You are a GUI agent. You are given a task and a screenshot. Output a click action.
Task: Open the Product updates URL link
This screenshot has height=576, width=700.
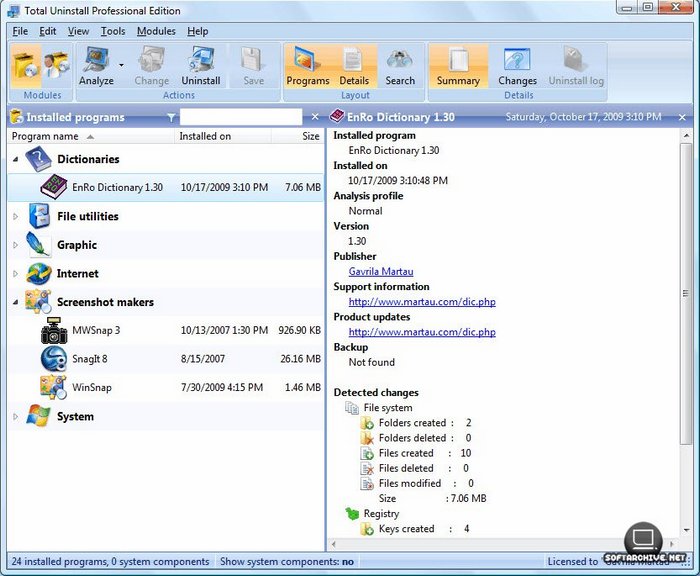pos(422,332)
